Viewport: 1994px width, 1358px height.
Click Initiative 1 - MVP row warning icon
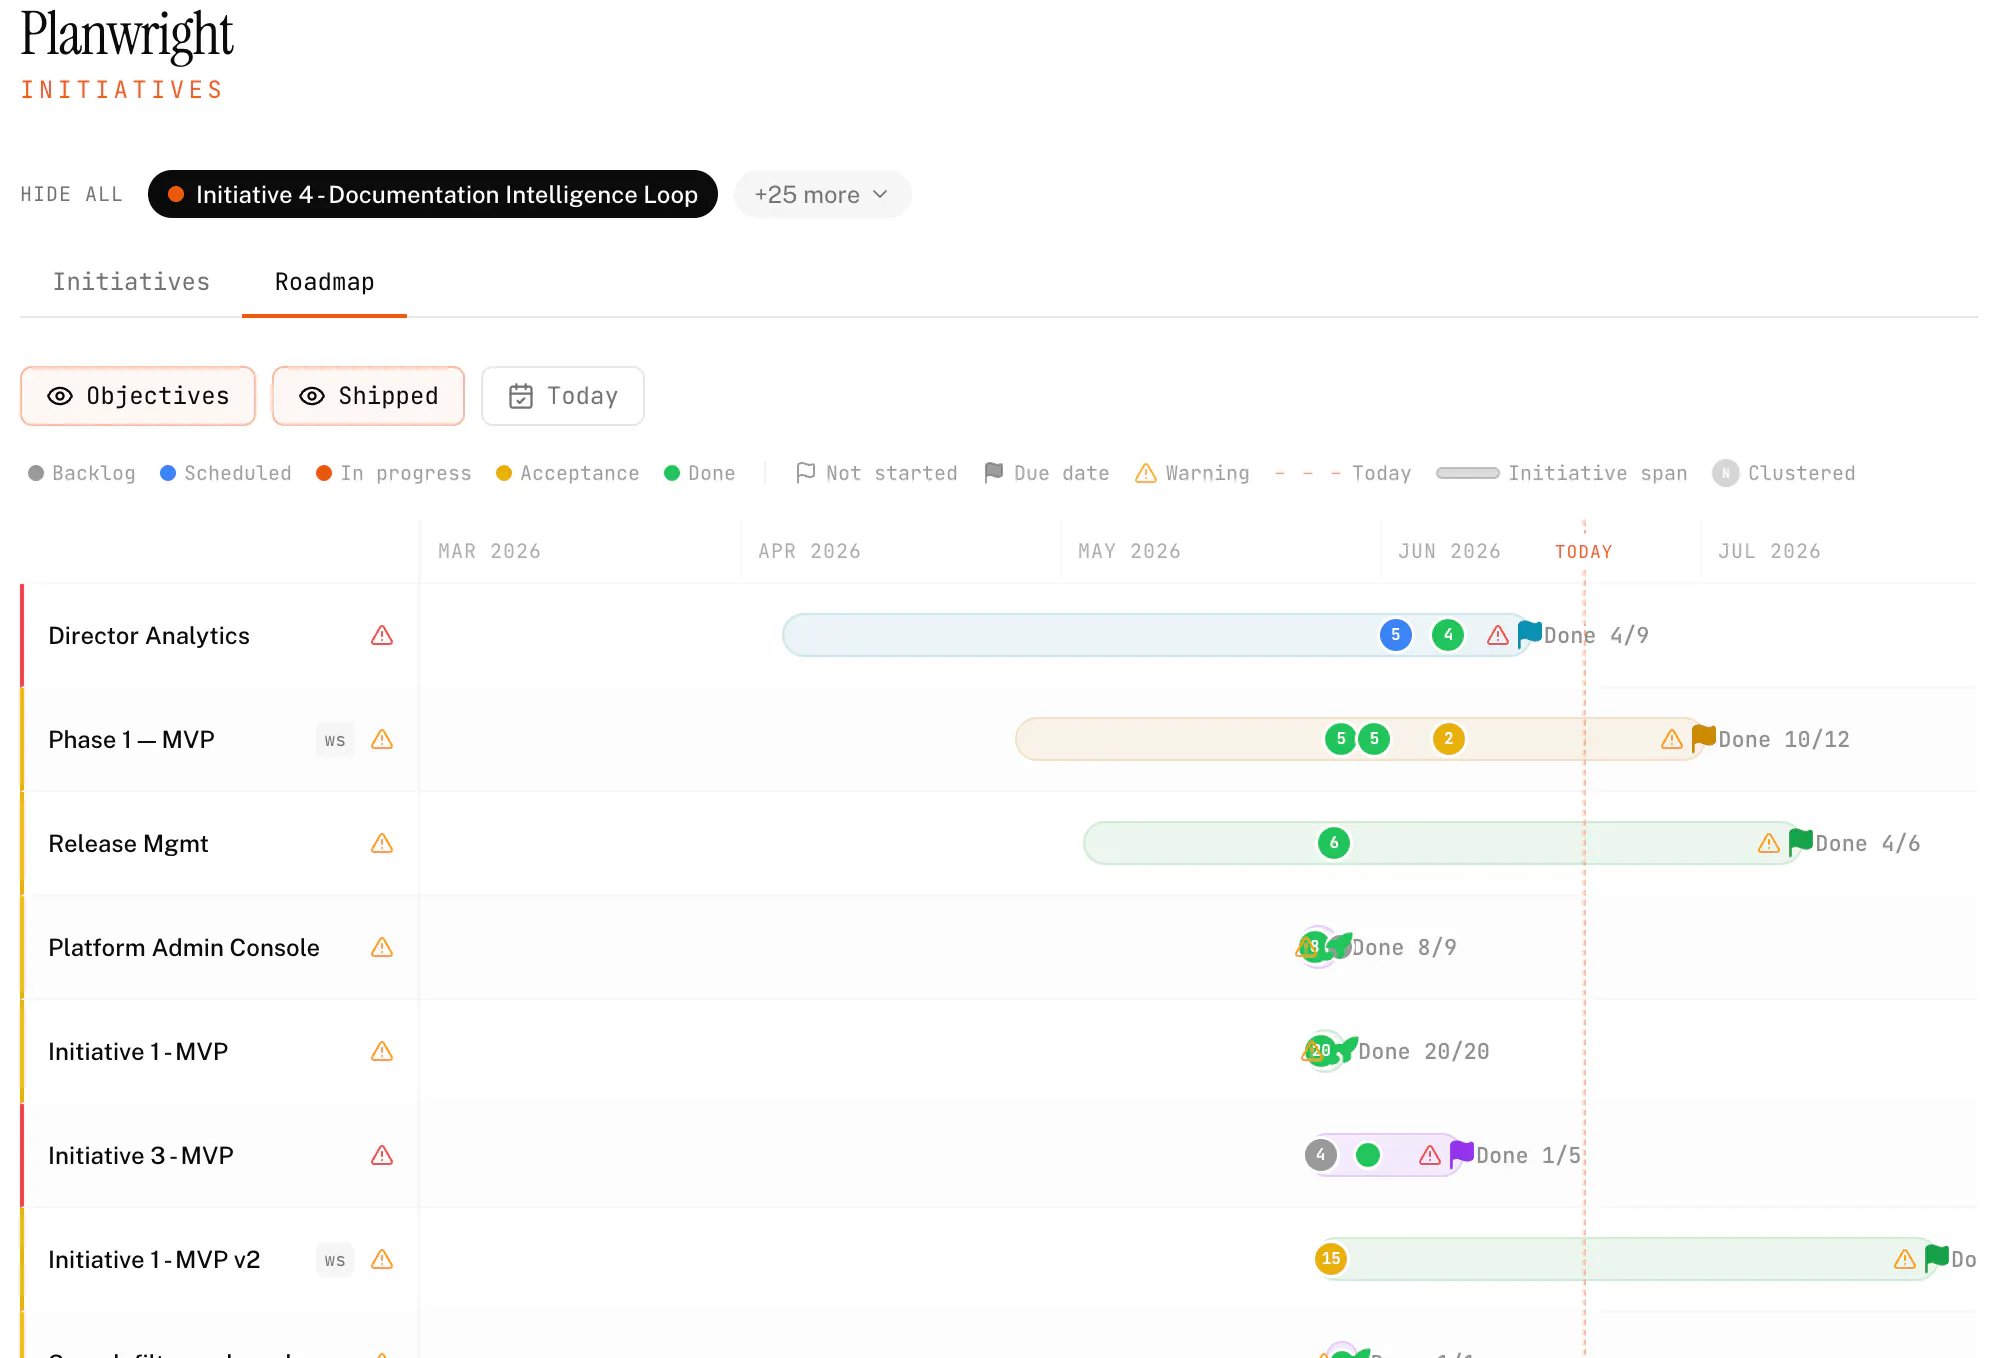(382, 1052)
